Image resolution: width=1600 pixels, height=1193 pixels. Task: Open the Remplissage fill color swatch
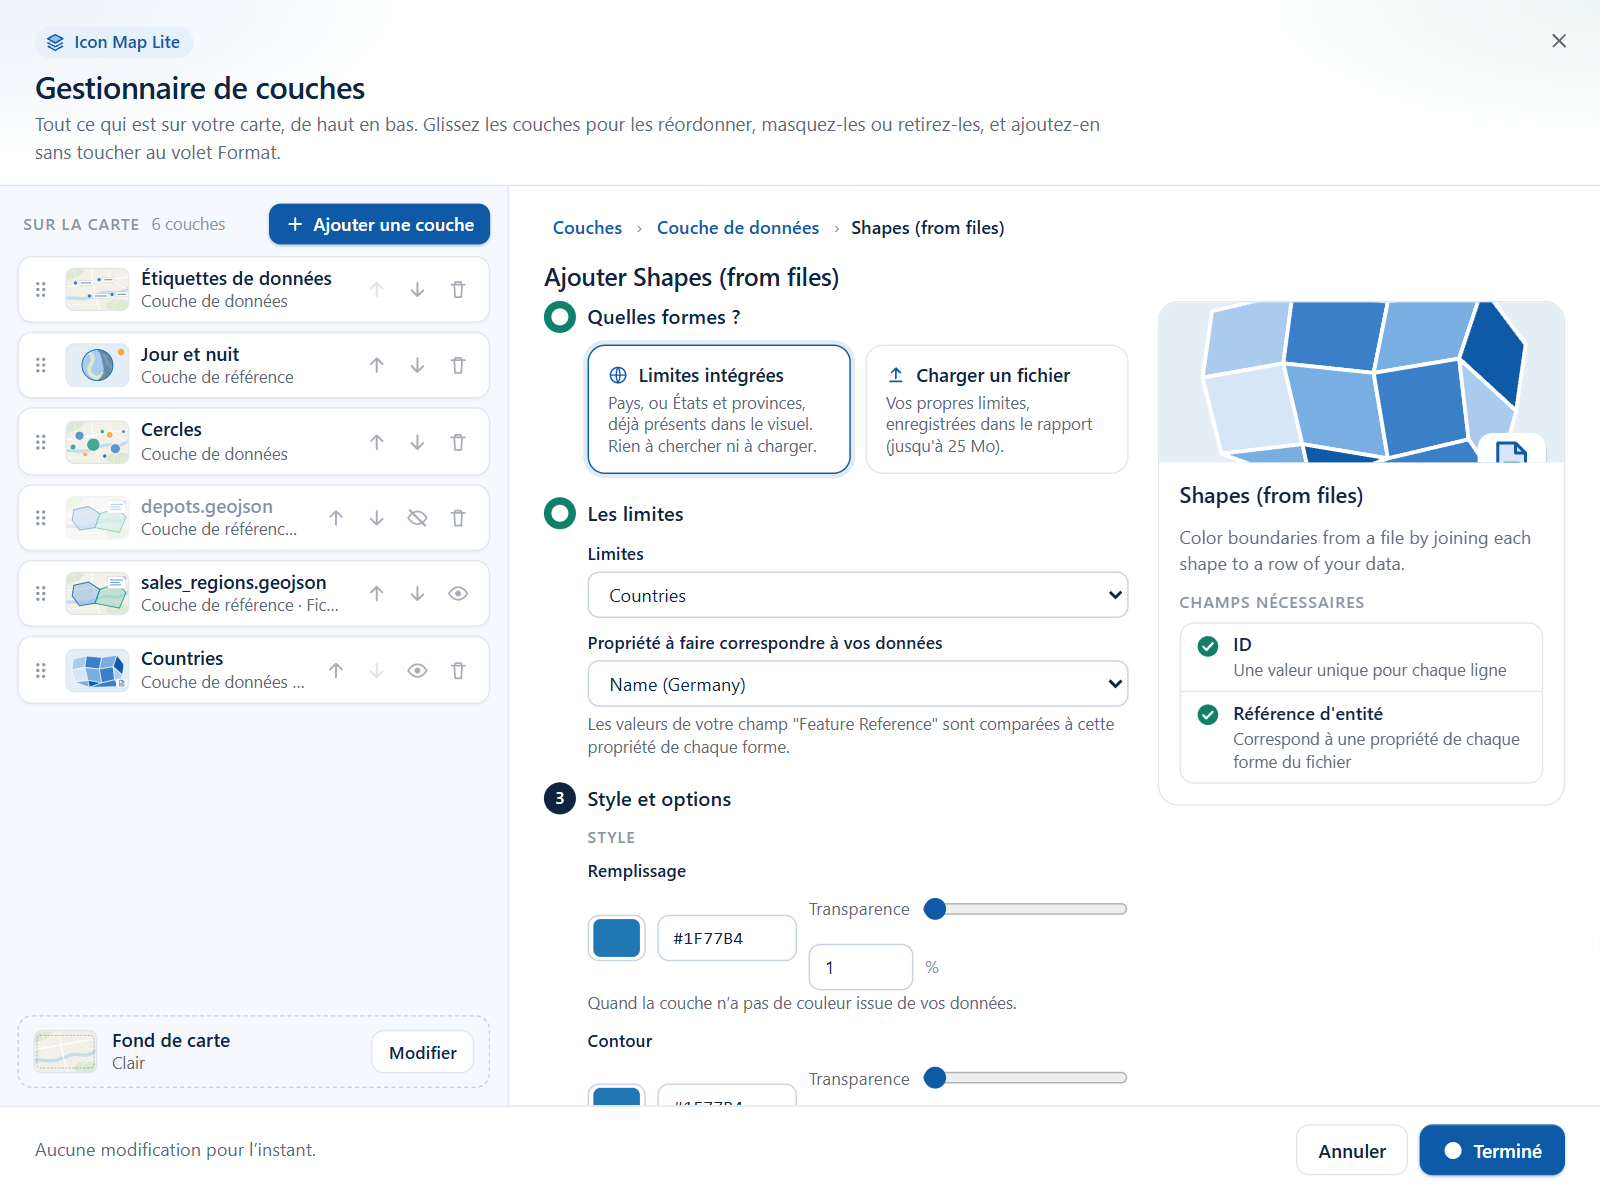(617, 938)
